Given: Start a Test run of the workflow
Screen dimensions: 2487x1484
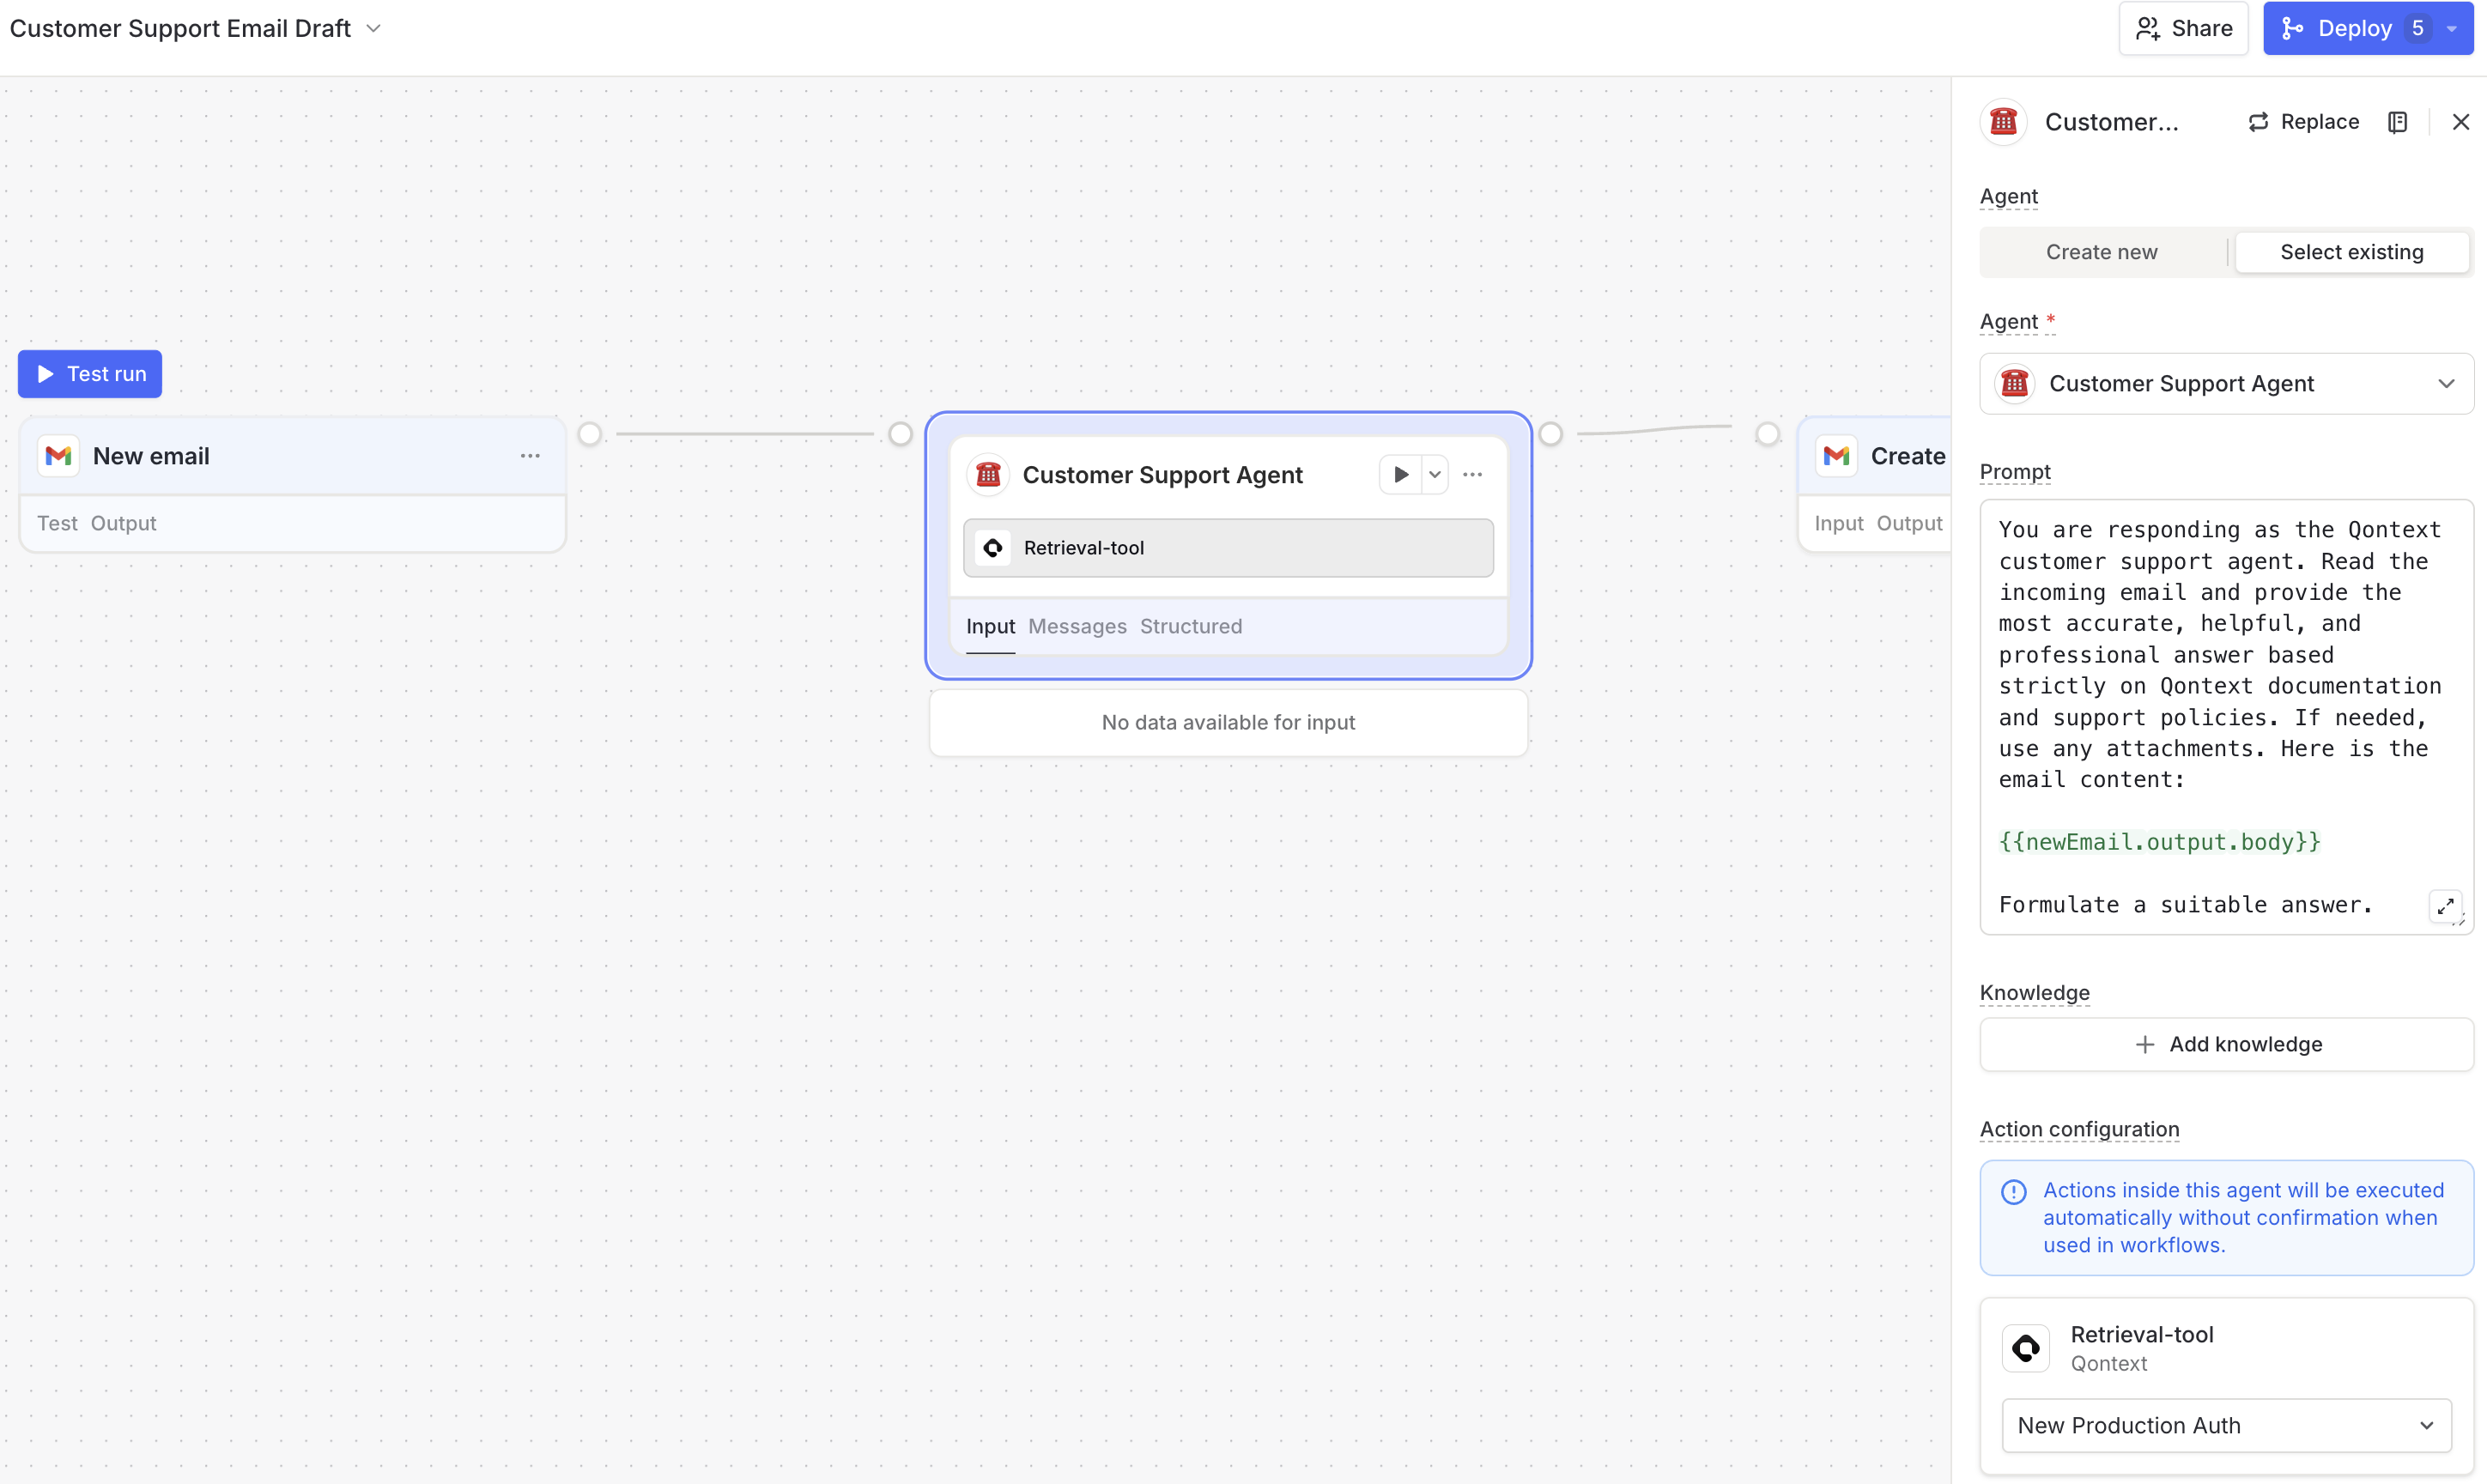Looking at the screenshot, I should 90,373.
